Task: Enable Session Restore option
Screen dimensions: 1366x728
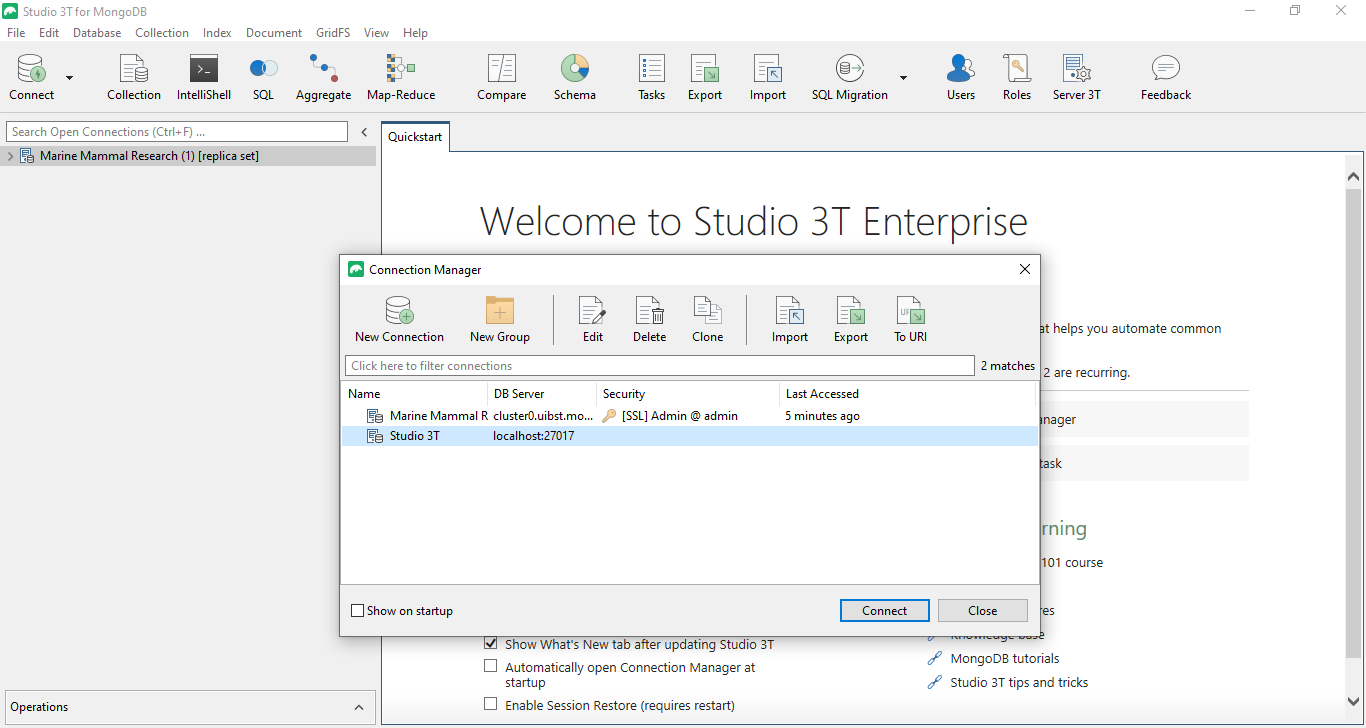Action: coord(490,703)
